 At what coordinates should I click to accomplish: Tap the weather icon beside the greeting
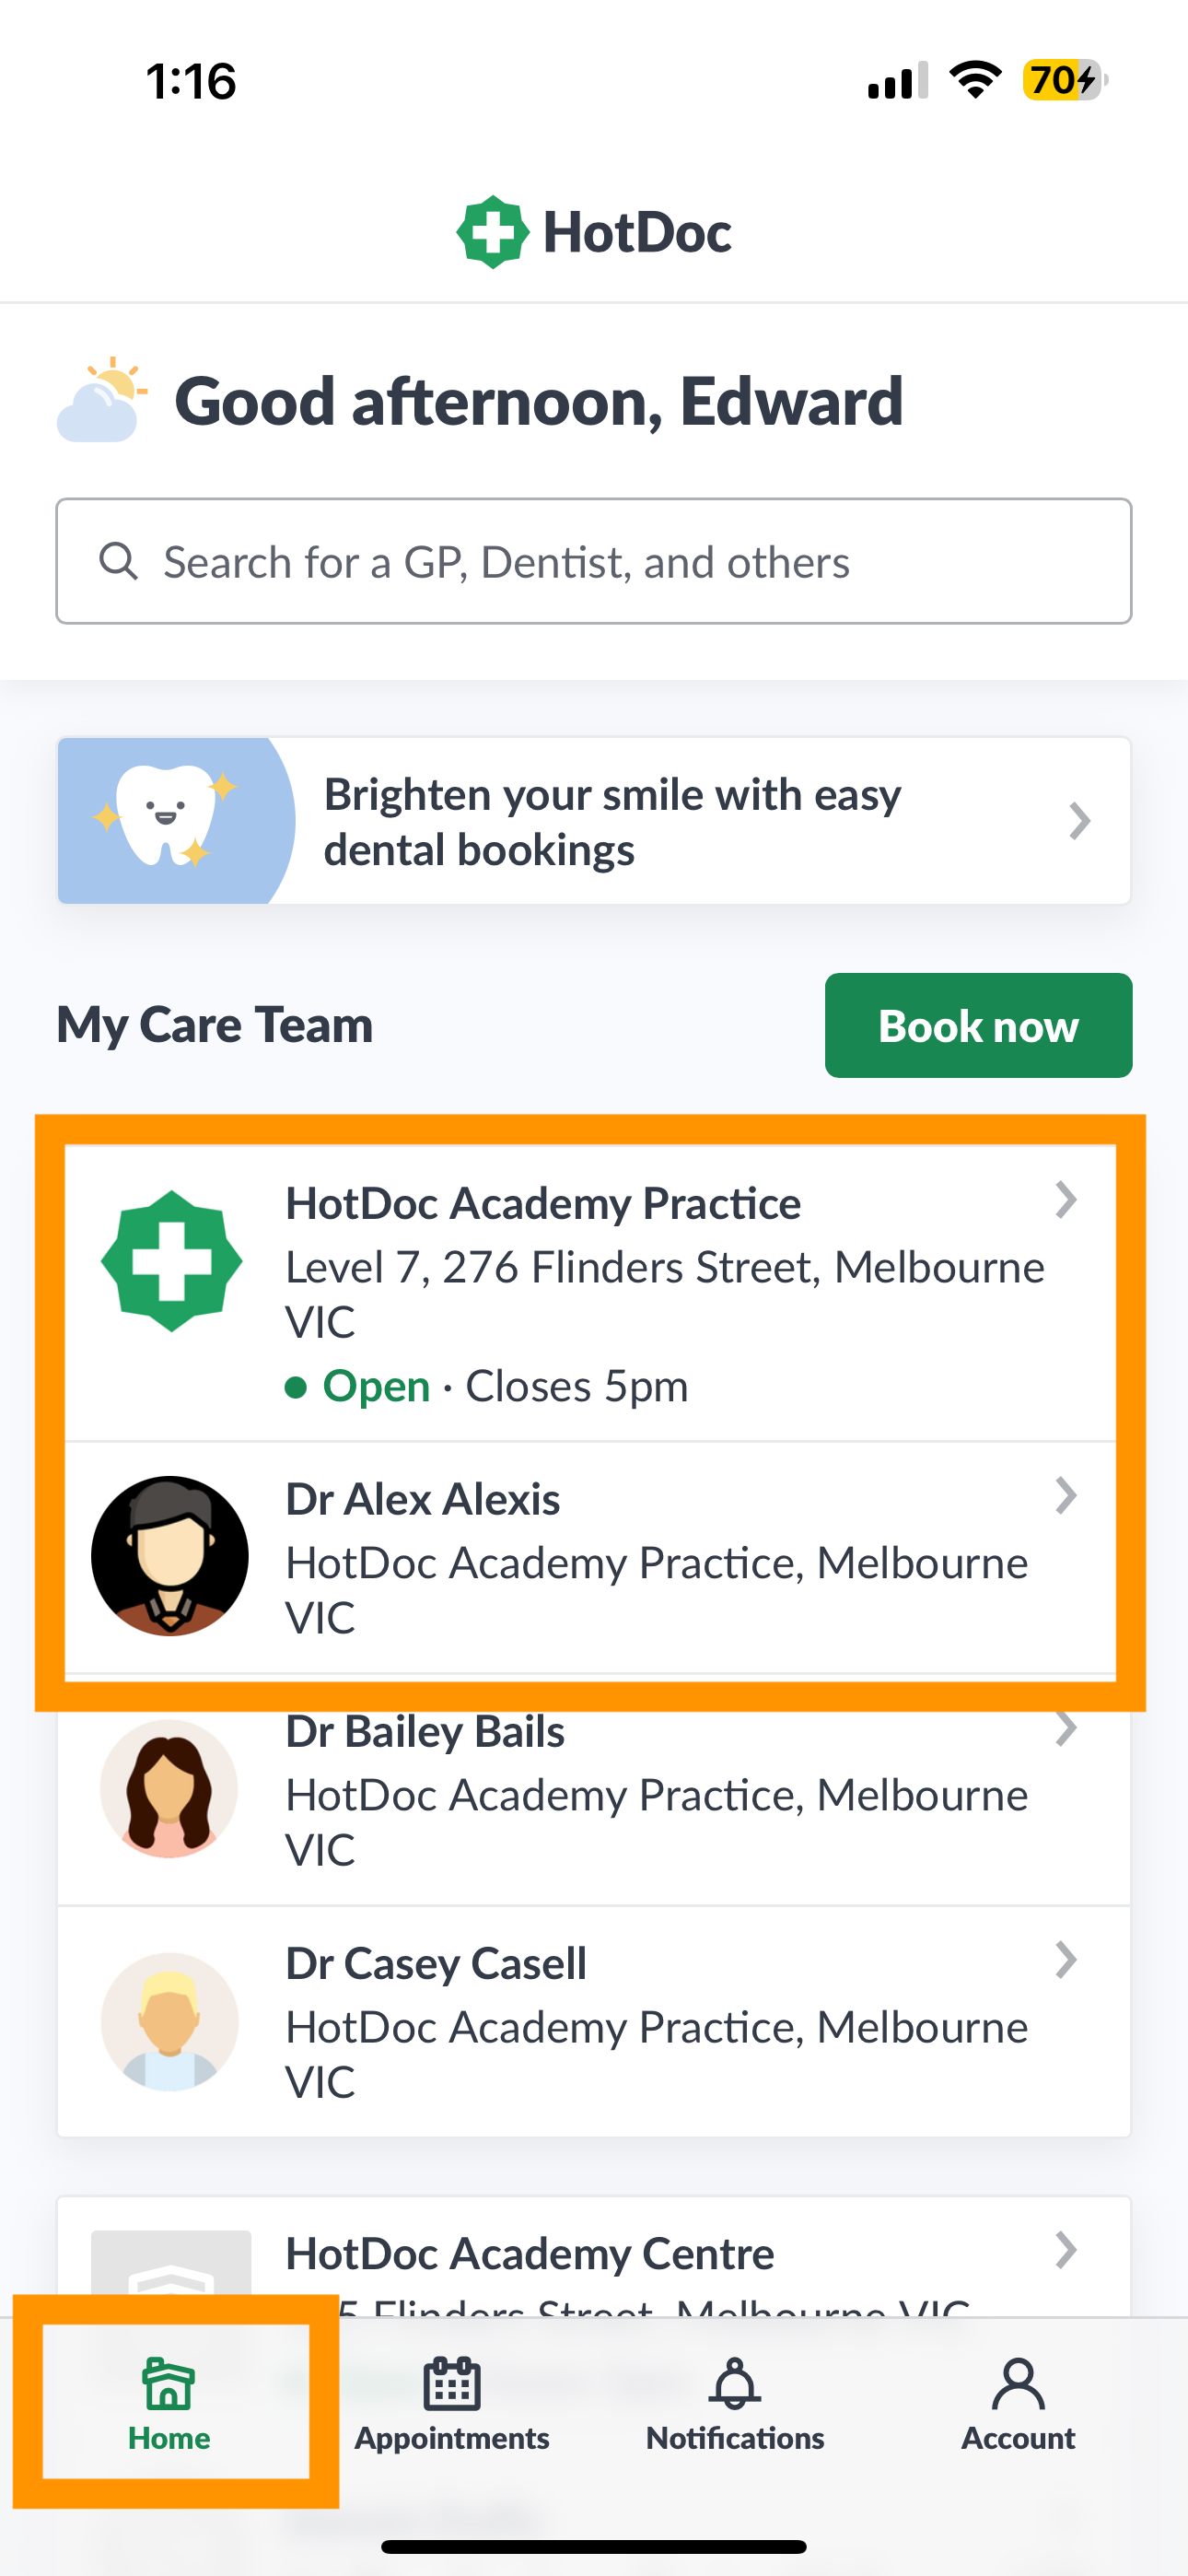coord(102,399)
